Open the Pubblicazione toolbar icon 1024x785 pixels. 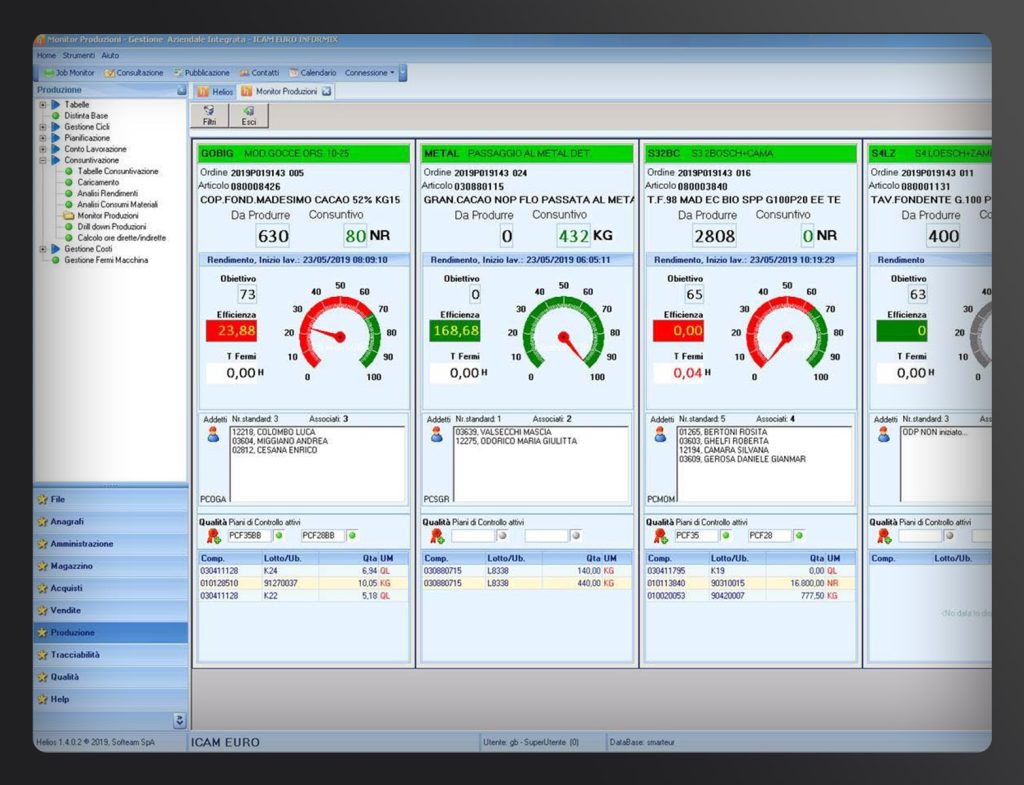click(178, 72)
